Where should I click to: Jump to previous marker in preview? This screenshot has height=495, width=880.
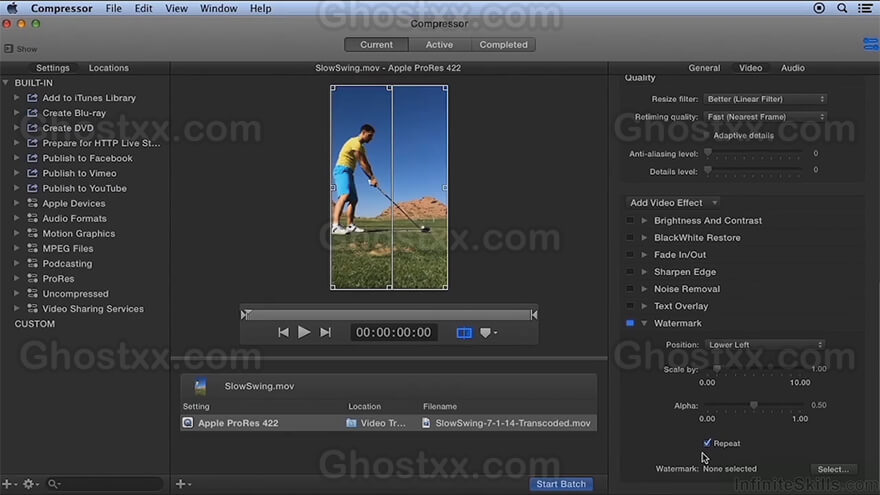(x=283, y=332)
